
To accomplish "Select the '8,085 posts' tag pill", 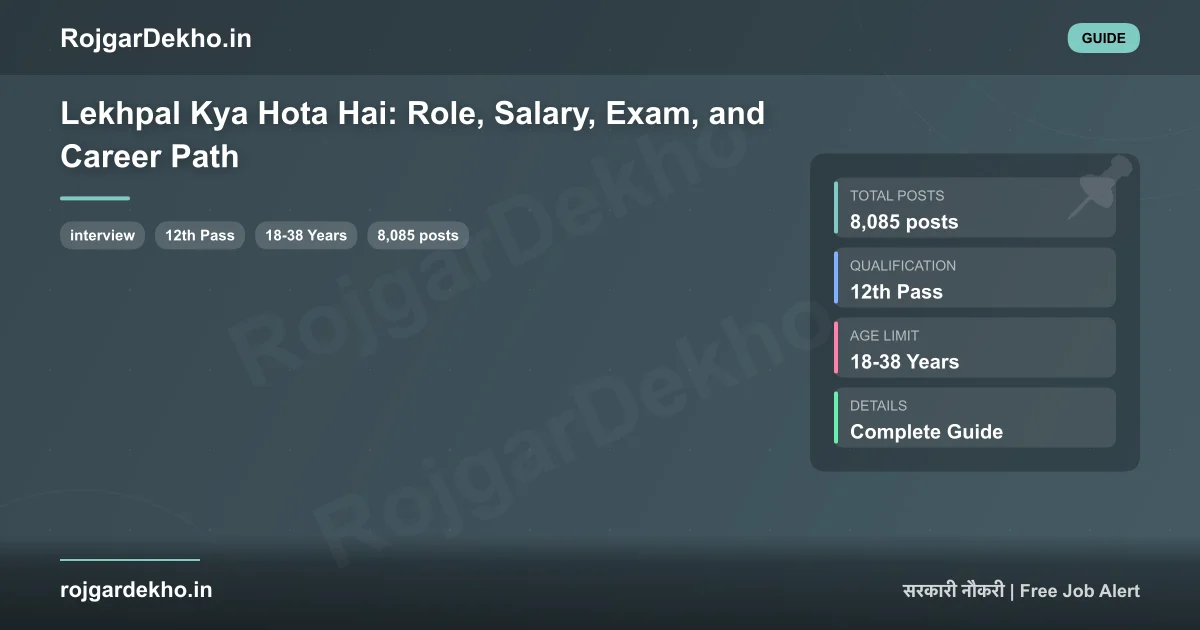I will pos(418,236).
